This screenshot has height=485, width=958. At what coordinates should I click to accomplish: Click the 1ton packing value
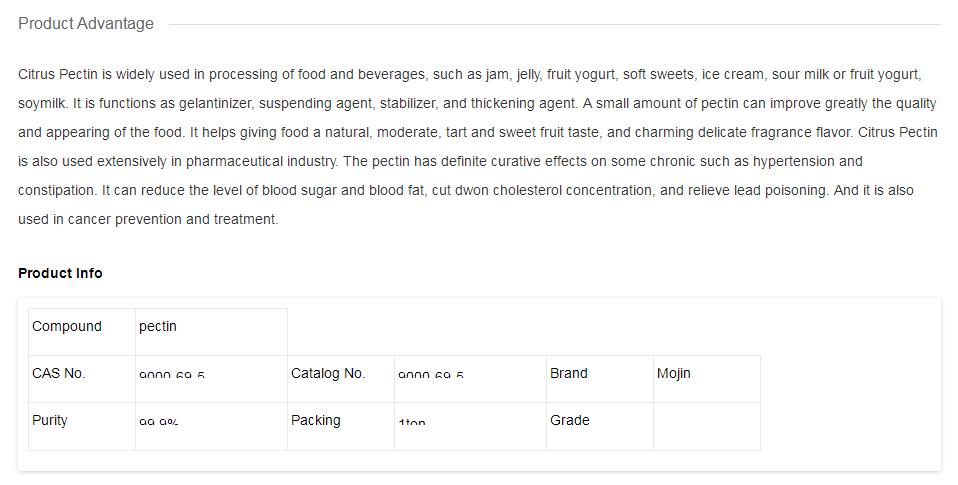click(x=412, y=423)
